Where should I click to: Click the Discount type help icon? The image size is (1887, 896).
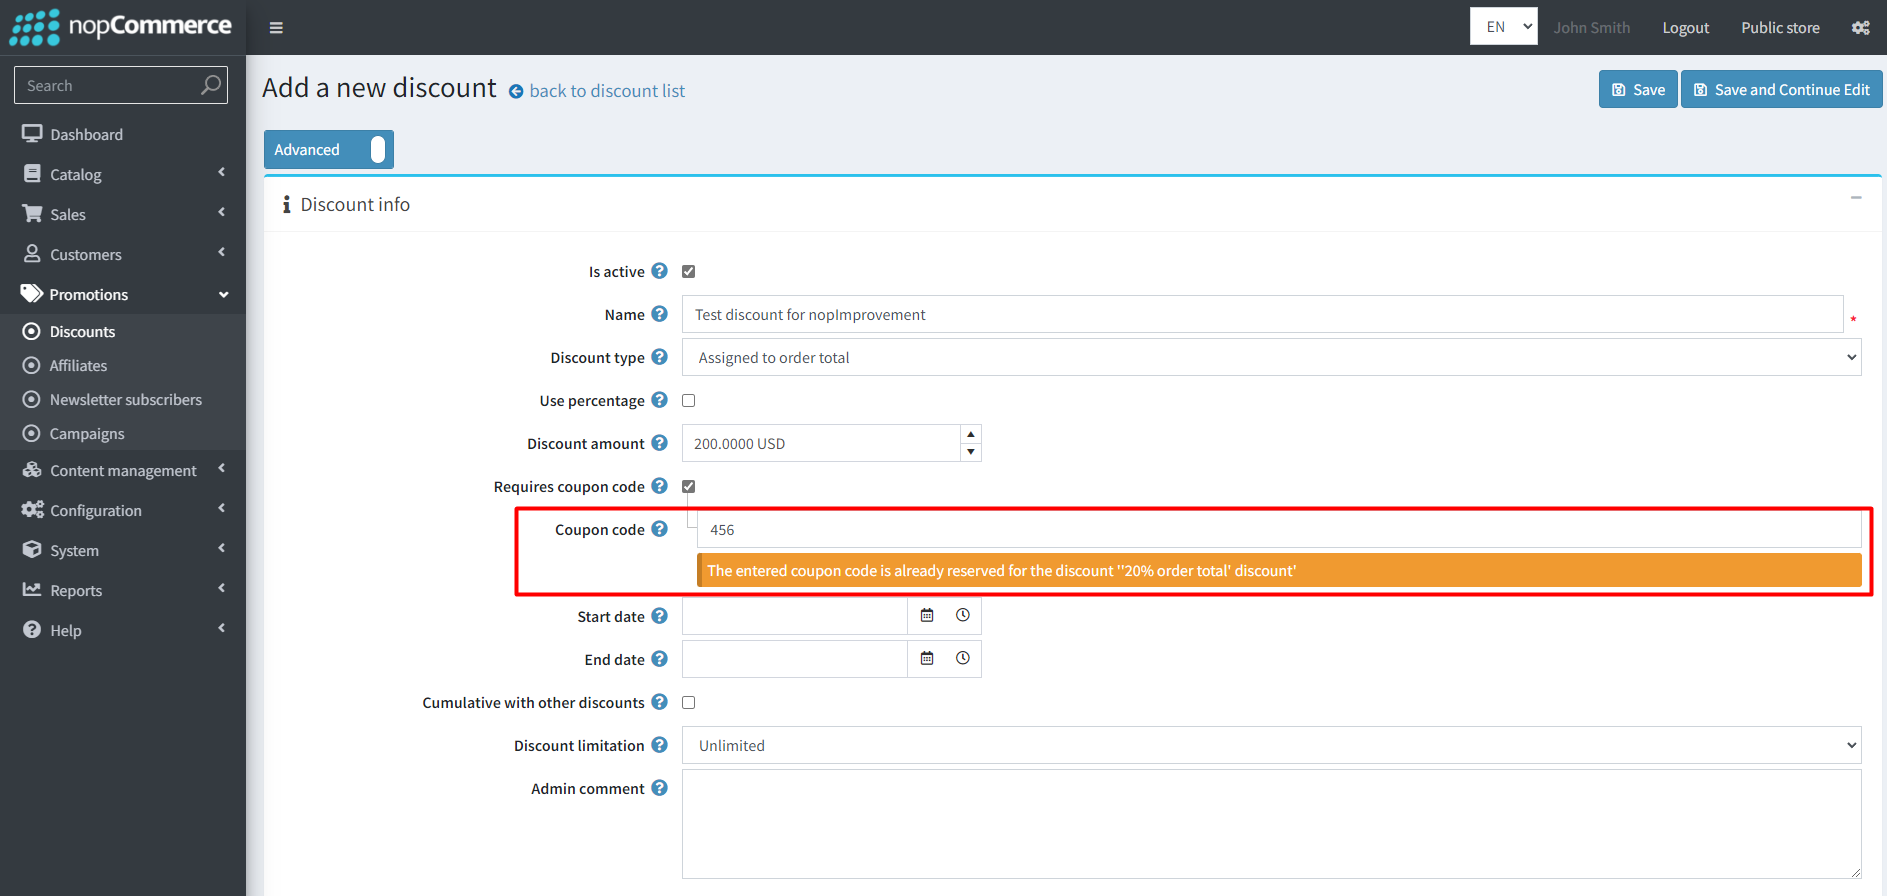click(x=659, y=357)
